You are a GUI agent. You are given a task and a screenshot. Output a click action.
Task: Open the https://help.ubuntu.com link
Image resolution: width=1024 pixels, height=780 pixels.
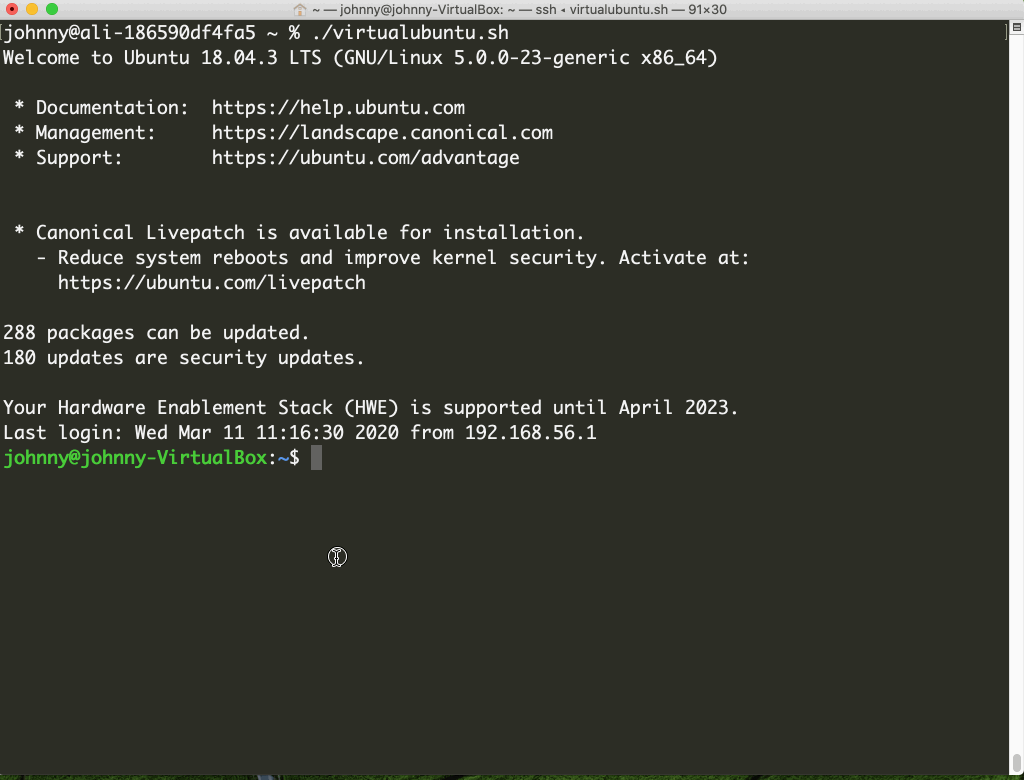point(338,108)
